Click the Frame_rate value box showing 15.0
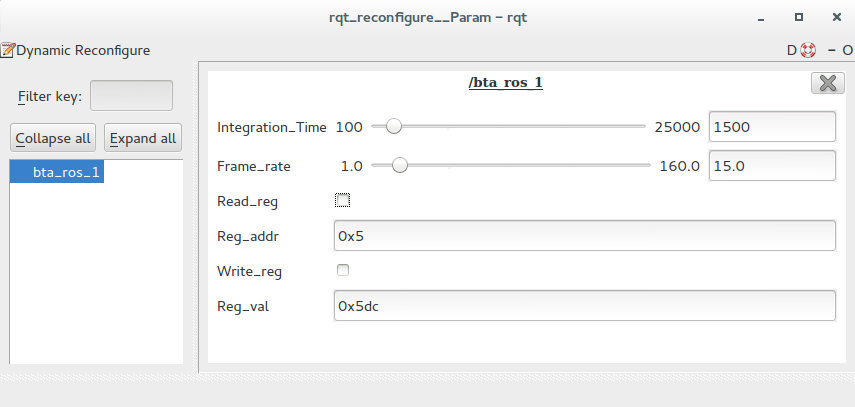 click(771, 166)
